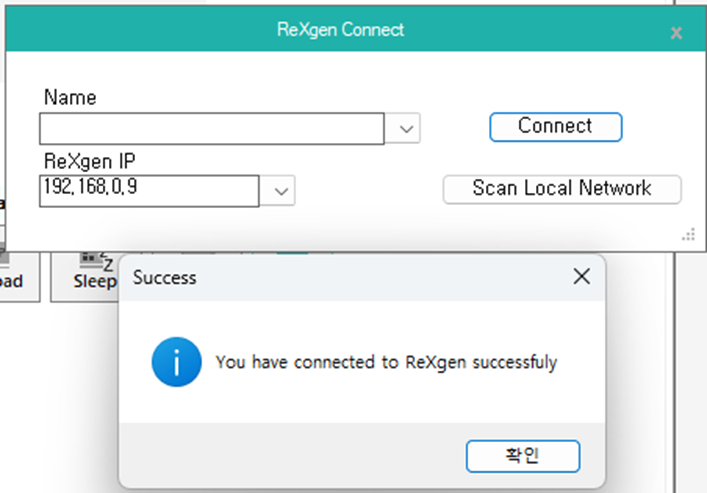Close the Success message dialog
The image size is (707, 493).
coord(582,276)
